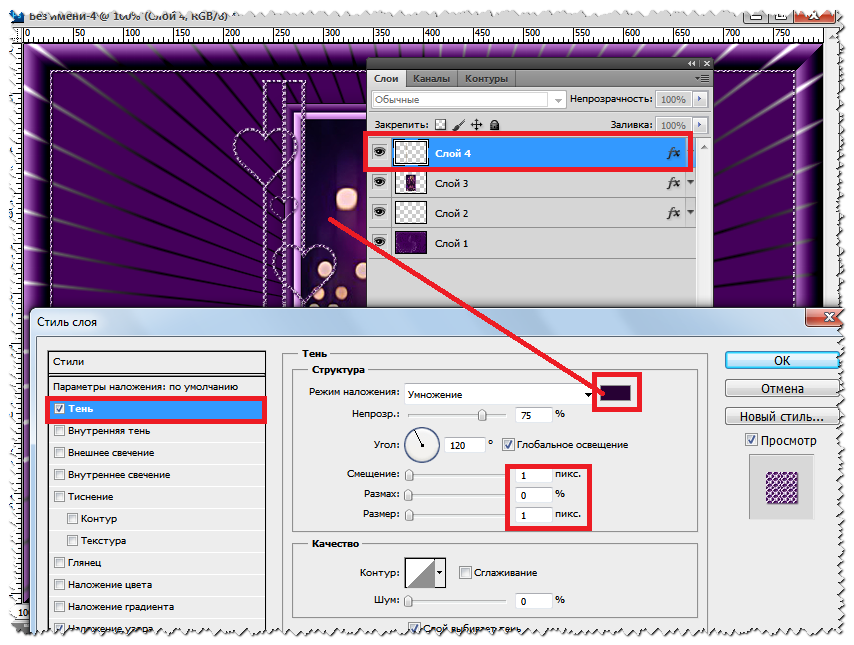Click fx icon on Слой 3
This screenshot has width=854, height=645.
(x=674, y=183)
